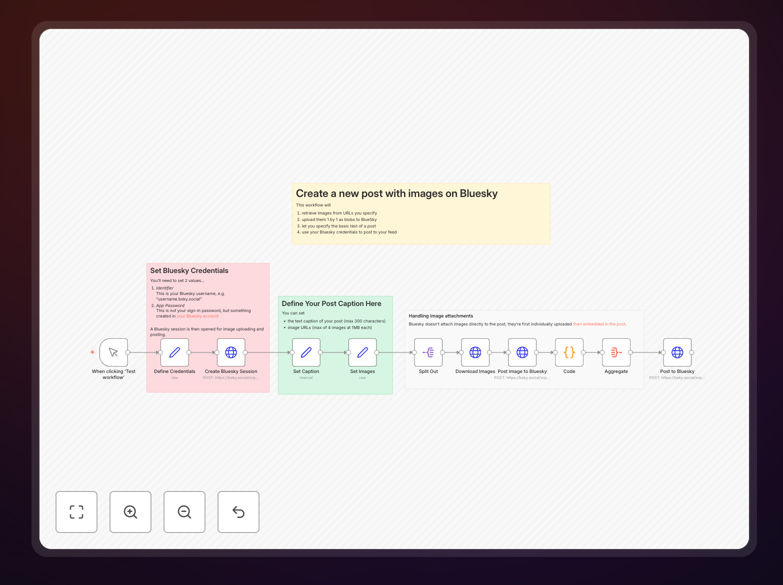Click the 'image URLs (max of 4 images' bullet
The image size is (783, 585).
[330, 328]
